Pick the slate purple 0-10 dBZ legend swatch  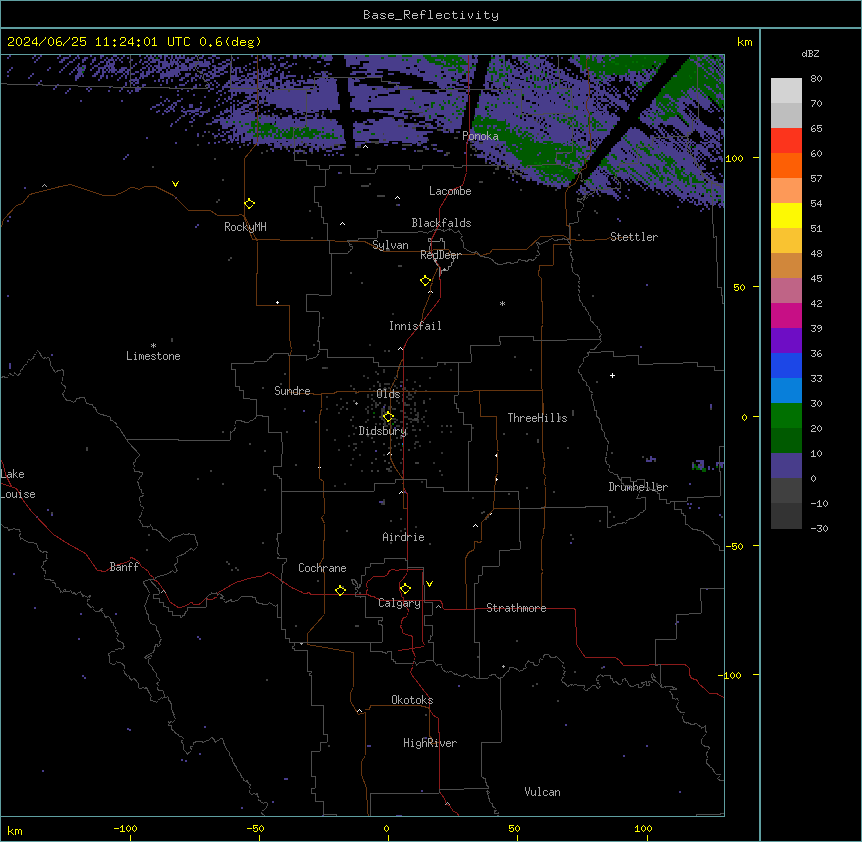click(x=786, y=466)
